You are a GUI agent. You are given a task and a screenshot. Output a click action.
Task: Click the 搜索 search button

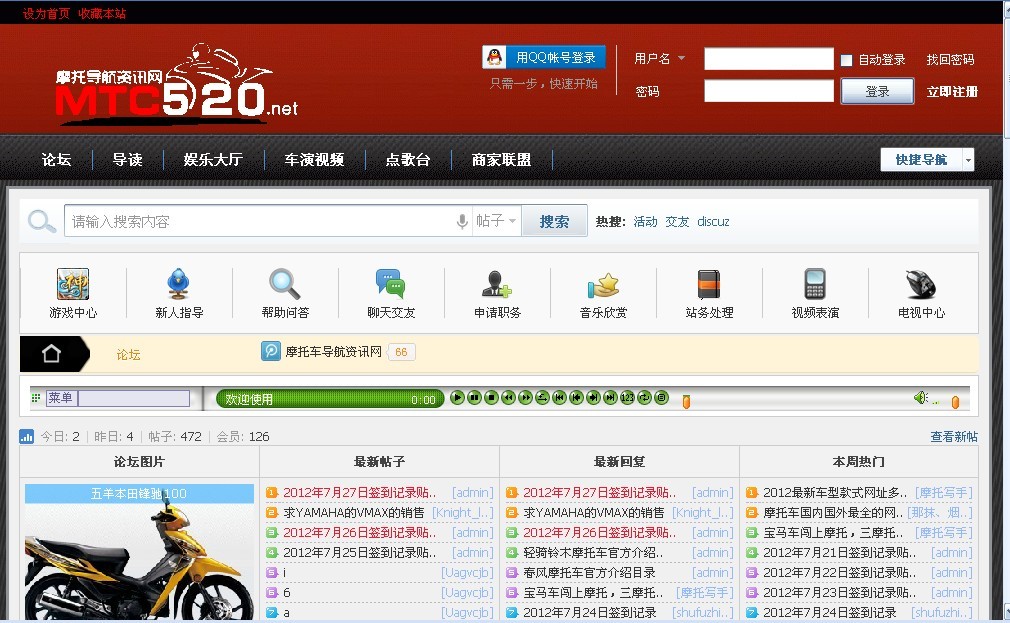(x=554, y=221)
